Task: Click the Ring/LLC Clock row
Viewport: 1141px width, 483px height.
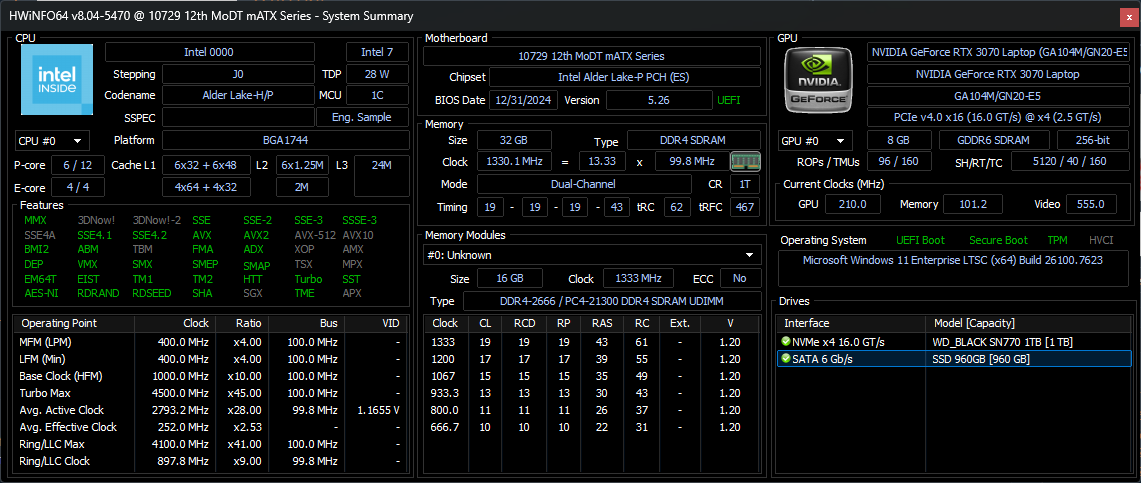Action: coord(211,461)
